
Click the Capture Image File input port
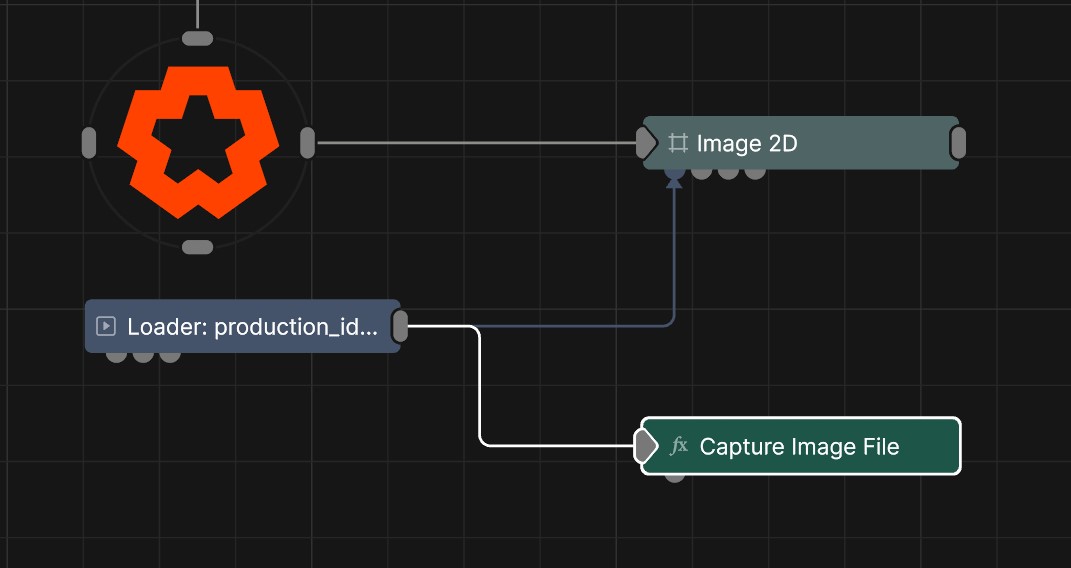click(646, 446)
